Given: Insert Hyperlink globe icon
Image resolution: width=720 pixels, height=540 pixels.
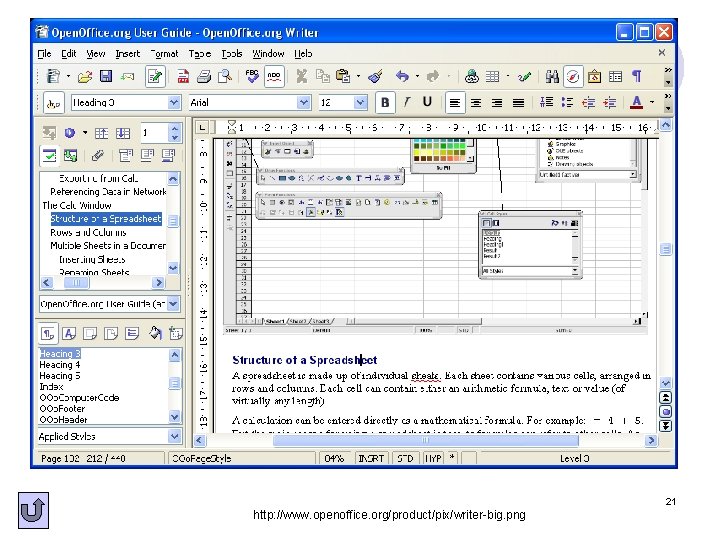Looking at the screenshot, I should (x=472, y=76).
